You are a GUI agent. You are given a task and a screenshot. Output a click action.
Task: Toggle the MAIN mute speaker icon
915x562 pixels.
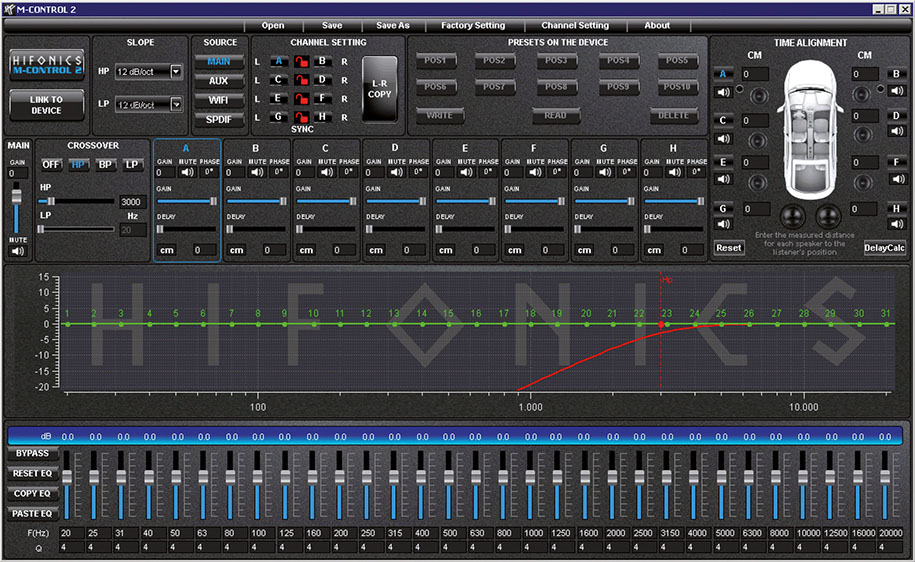(17, 251)
